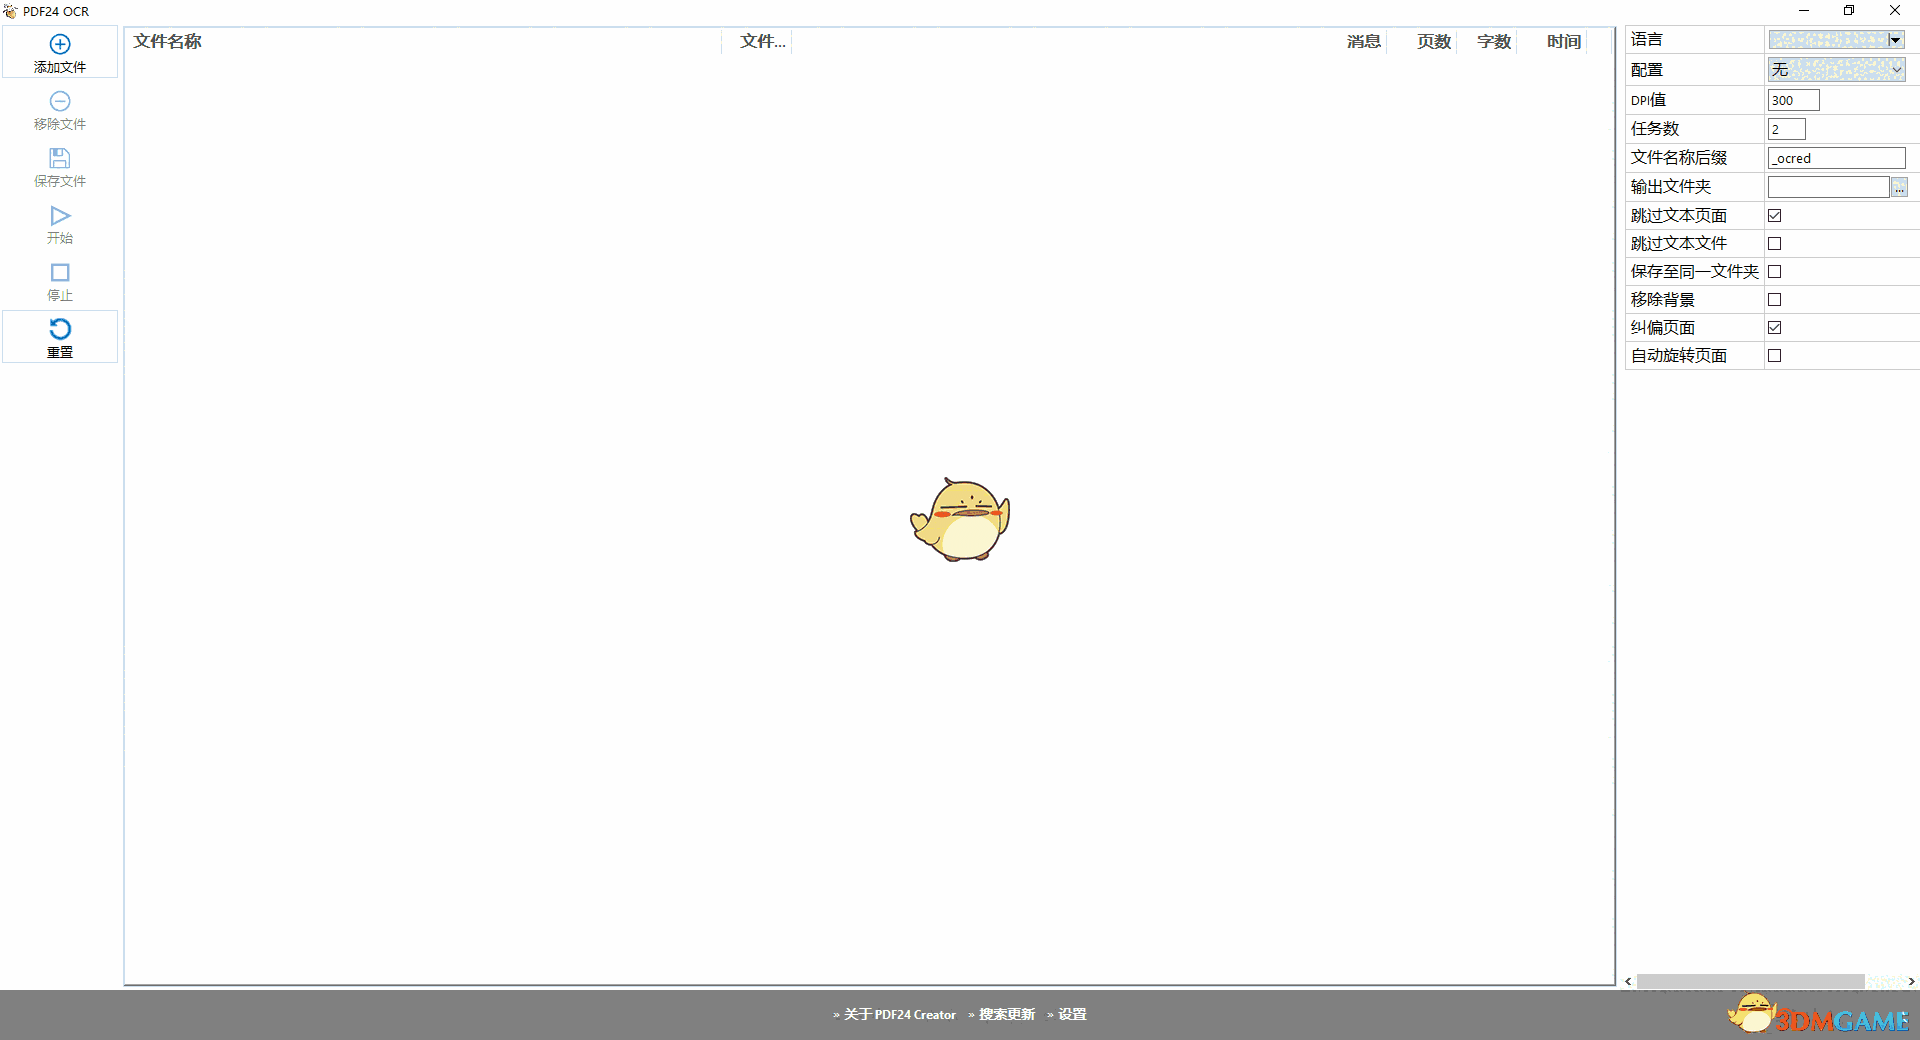Click the Save Files icon
The width and height of the screenshot is (1920, 1040).
[x=60, y=166]
